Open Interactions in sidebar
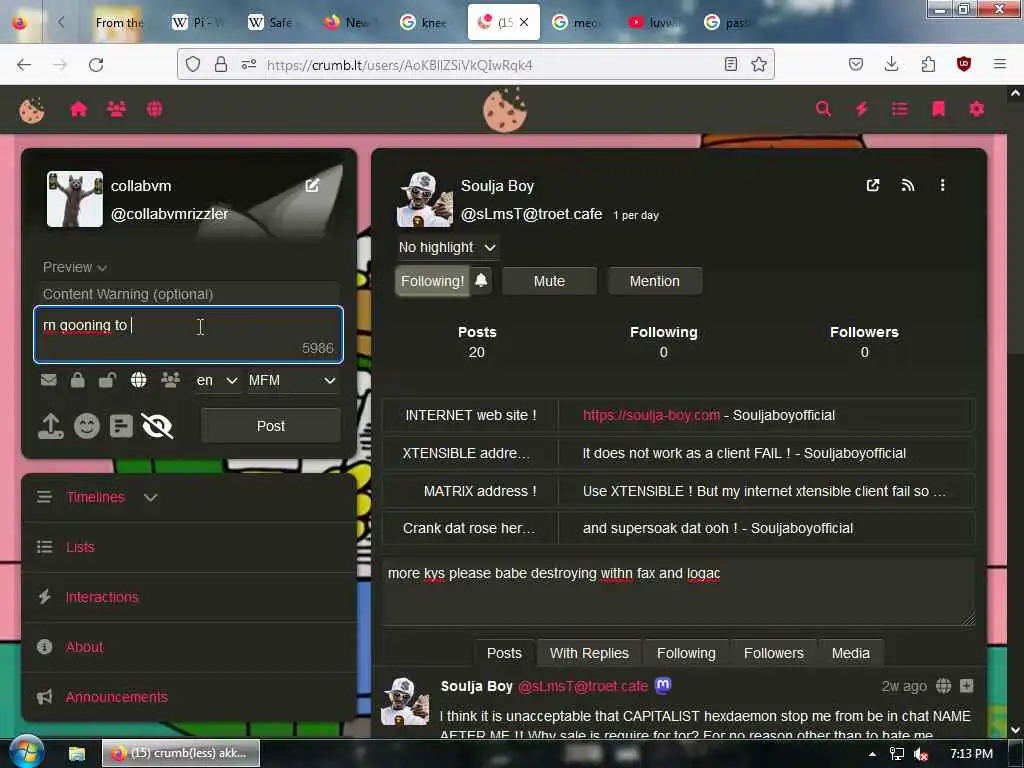 102,597
